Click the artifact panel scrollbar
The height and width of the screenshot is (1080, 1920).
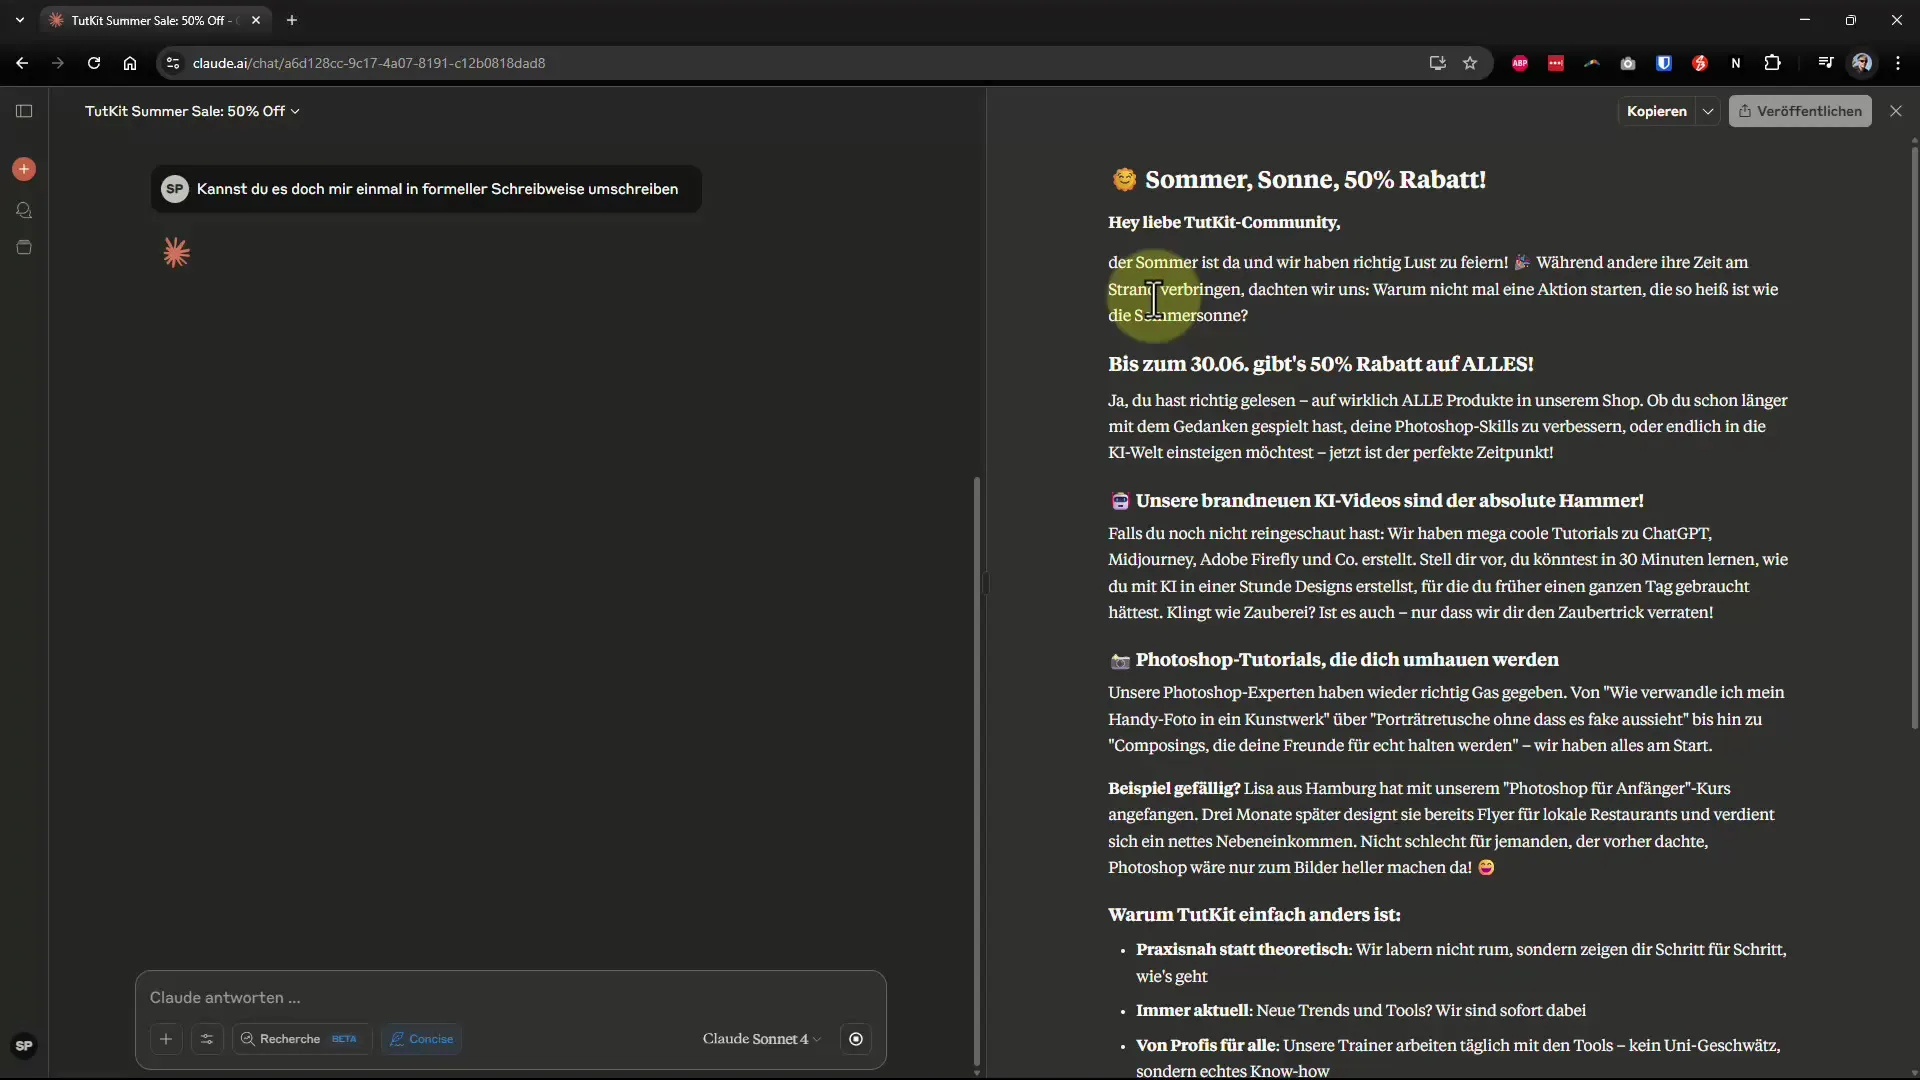point(1914,438)
